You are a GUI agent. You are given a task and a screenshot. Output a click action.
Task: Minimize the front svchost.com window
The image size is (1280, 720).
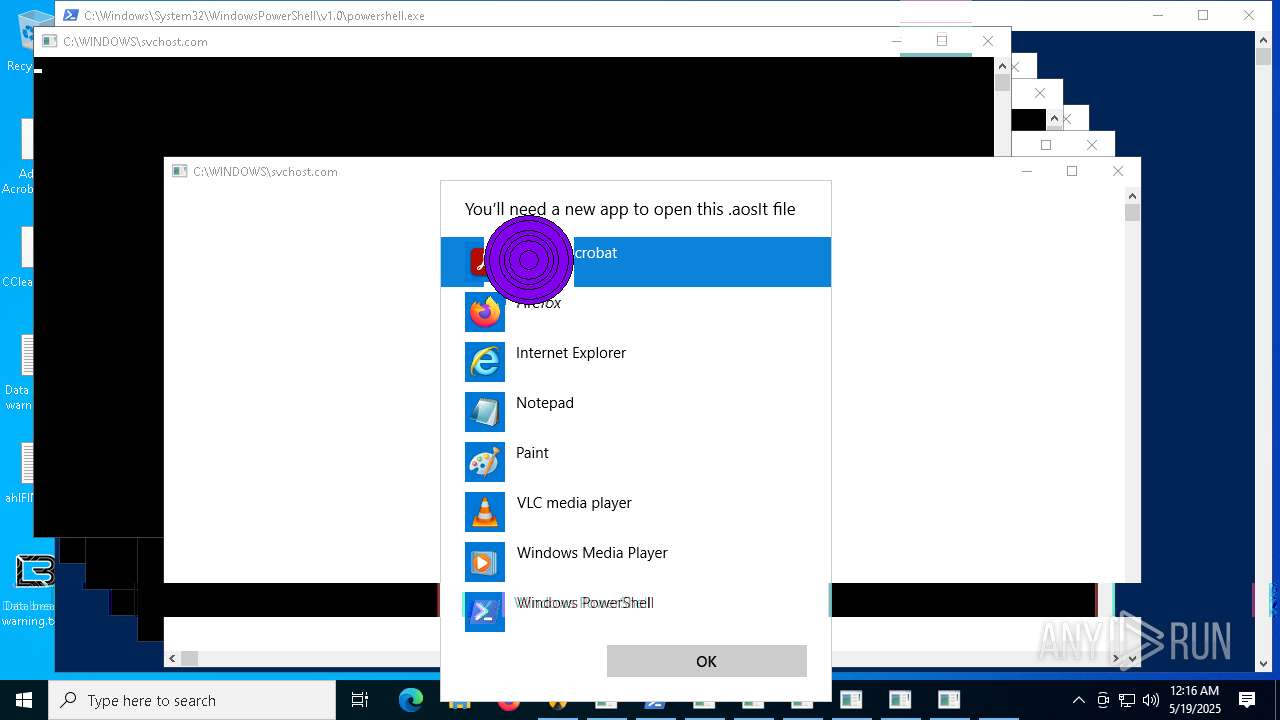[1026, 171]
